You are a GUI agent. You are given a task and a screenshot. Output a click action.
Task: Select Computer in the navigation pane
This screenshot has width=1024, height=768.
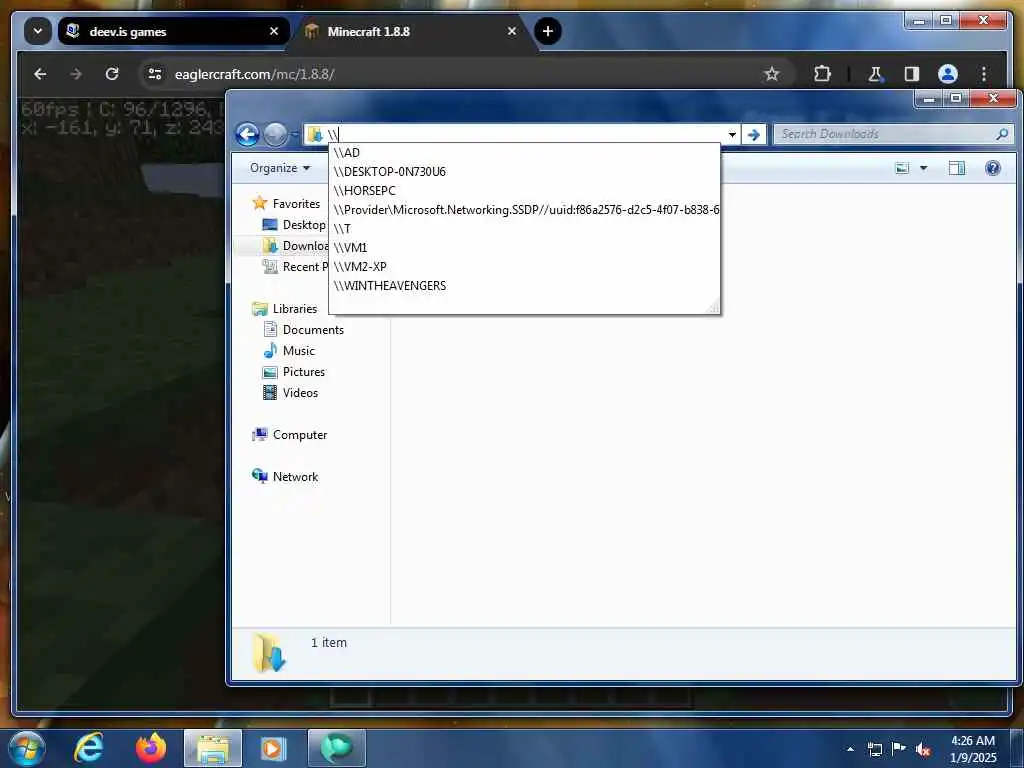click(300, 435)
